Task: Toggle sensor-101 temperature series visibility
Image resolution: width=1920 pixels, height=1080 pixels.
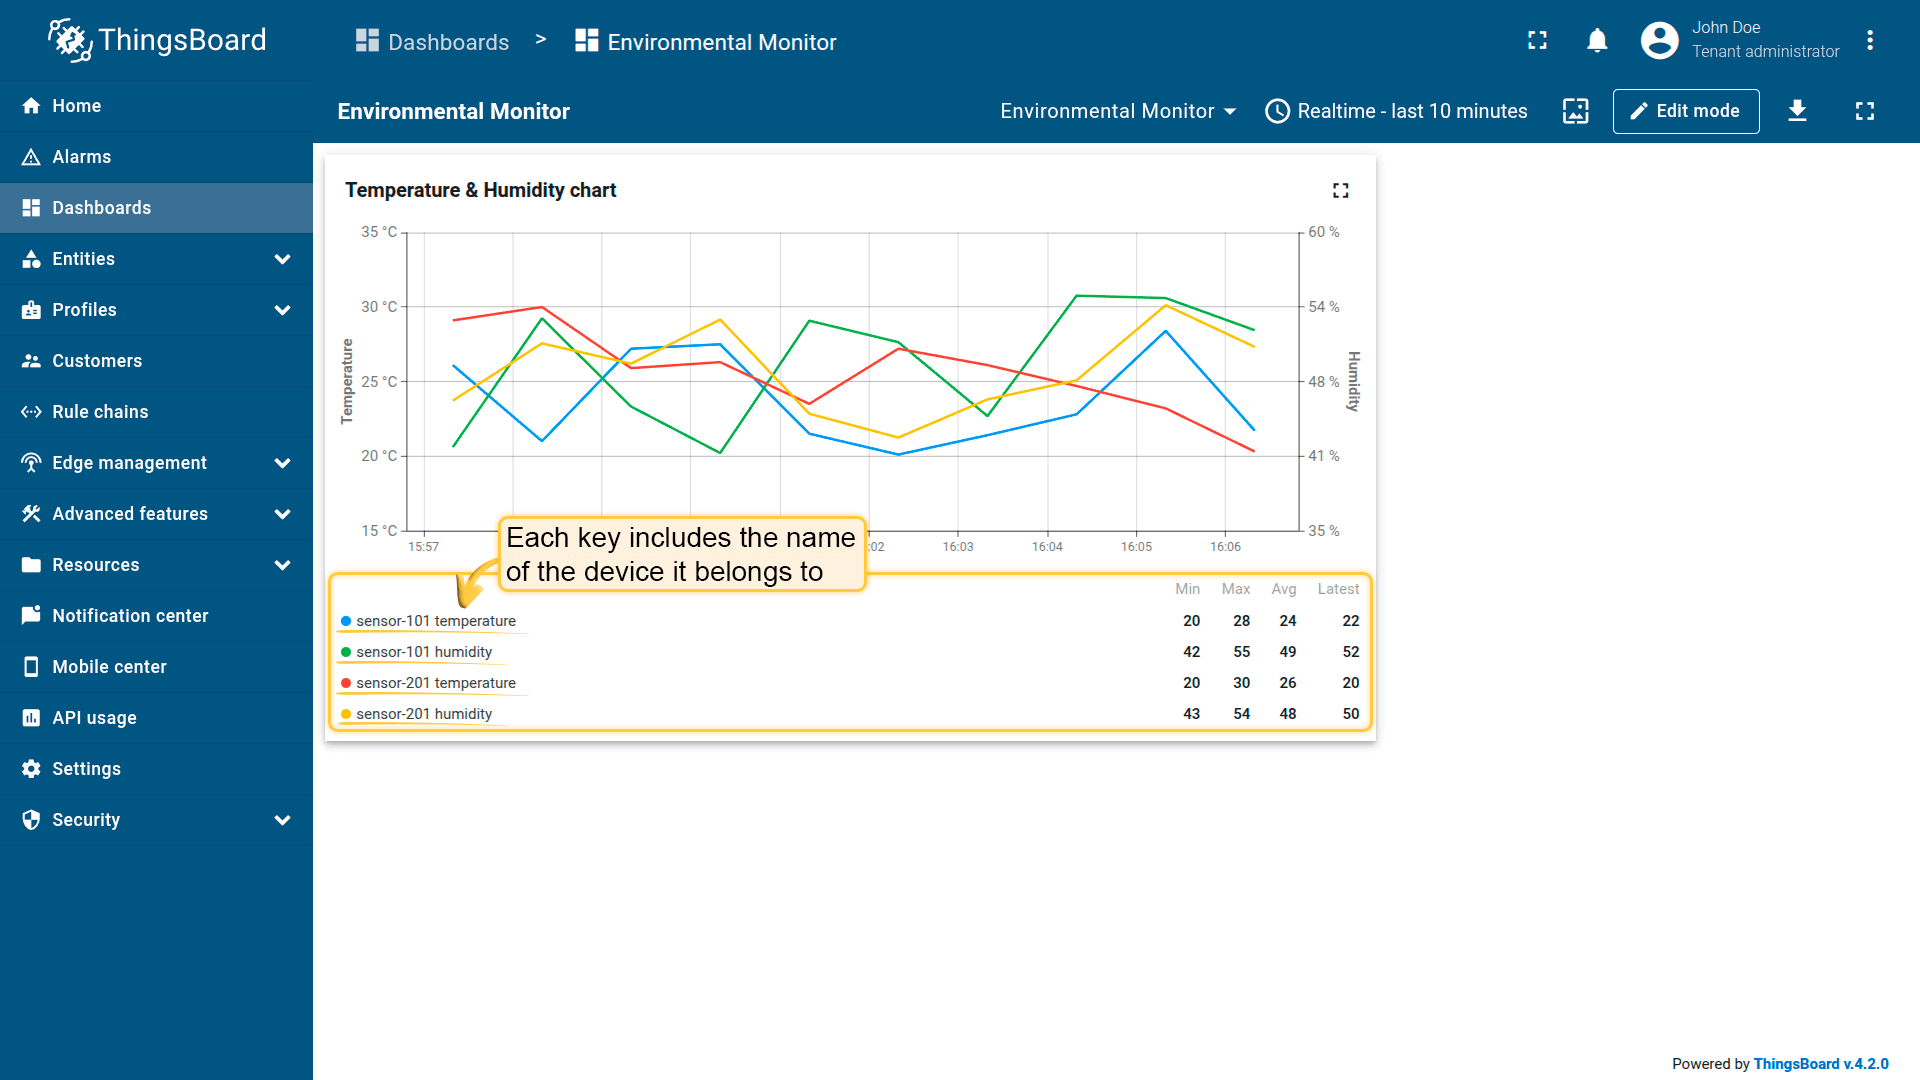Action: pos(436,621)
